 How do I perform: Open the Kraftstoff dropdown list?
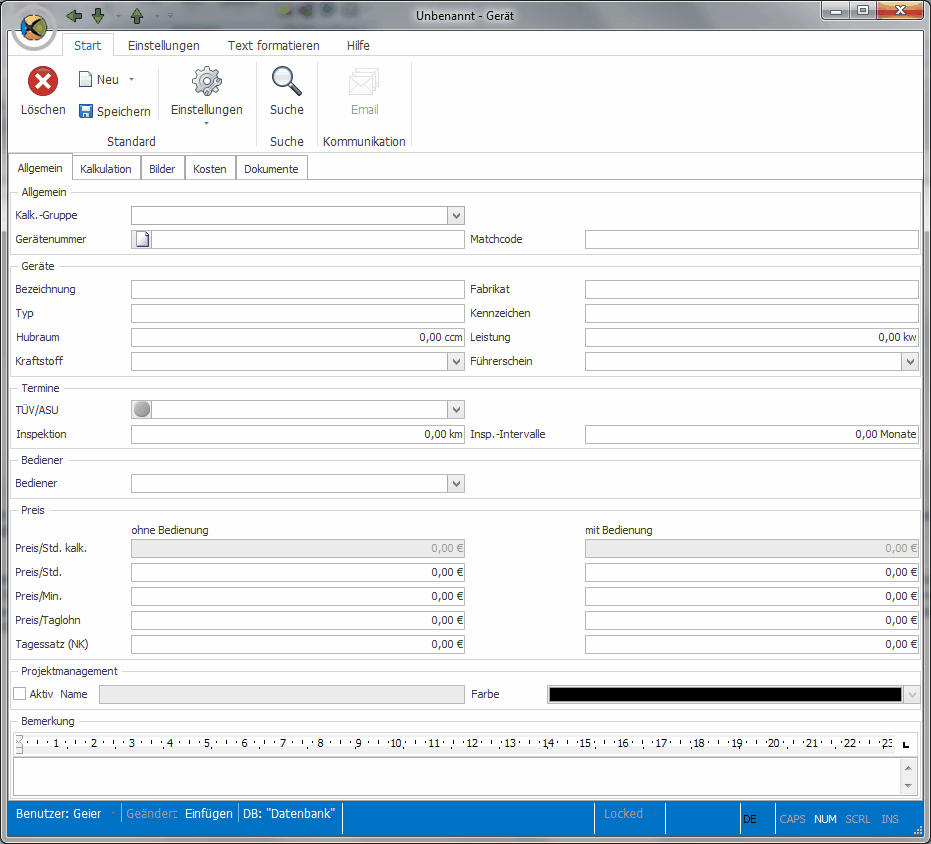456,361
